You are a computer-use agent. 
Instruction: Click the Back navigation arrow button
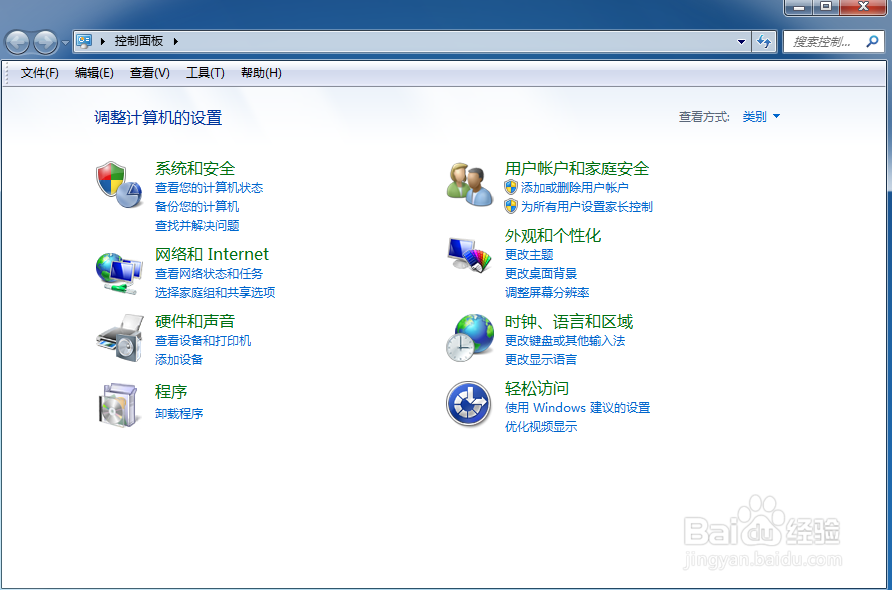(x=17, y=42)
